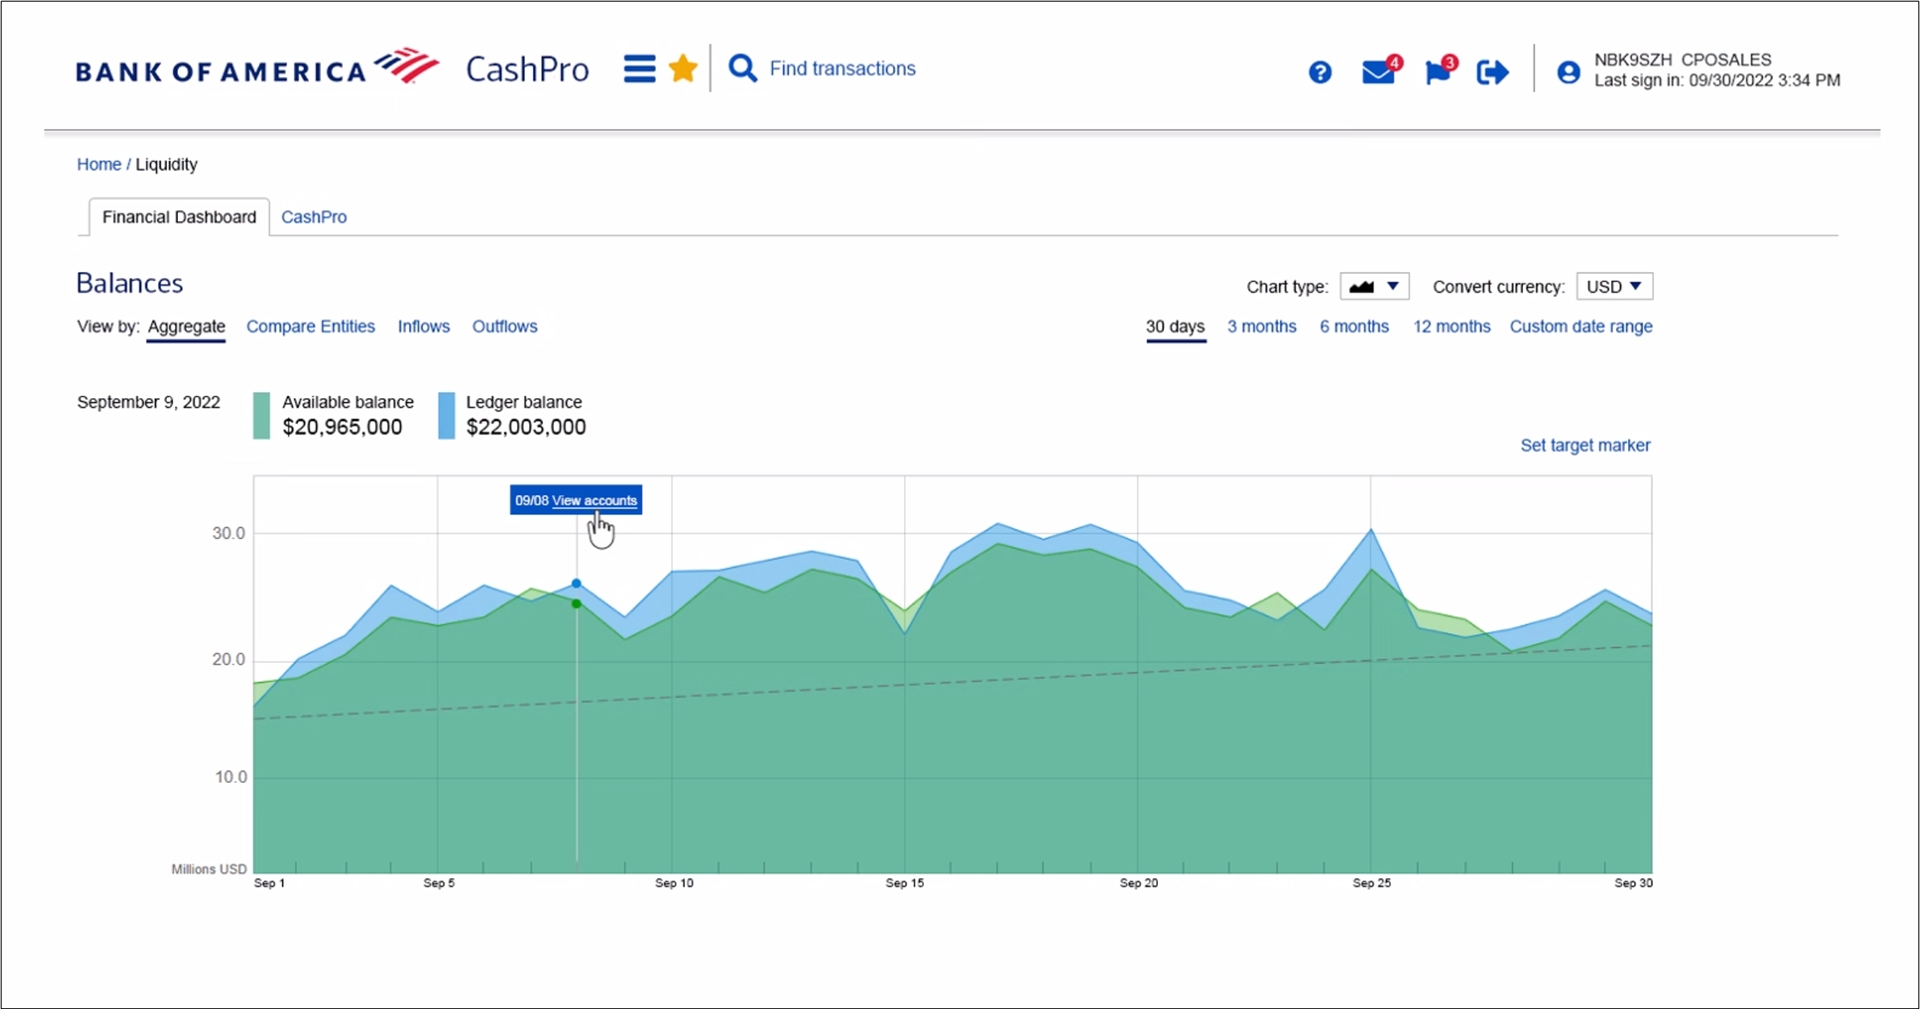
Task: Open flag alerts with 3 notifications
Action: [x=1440, y=70]
